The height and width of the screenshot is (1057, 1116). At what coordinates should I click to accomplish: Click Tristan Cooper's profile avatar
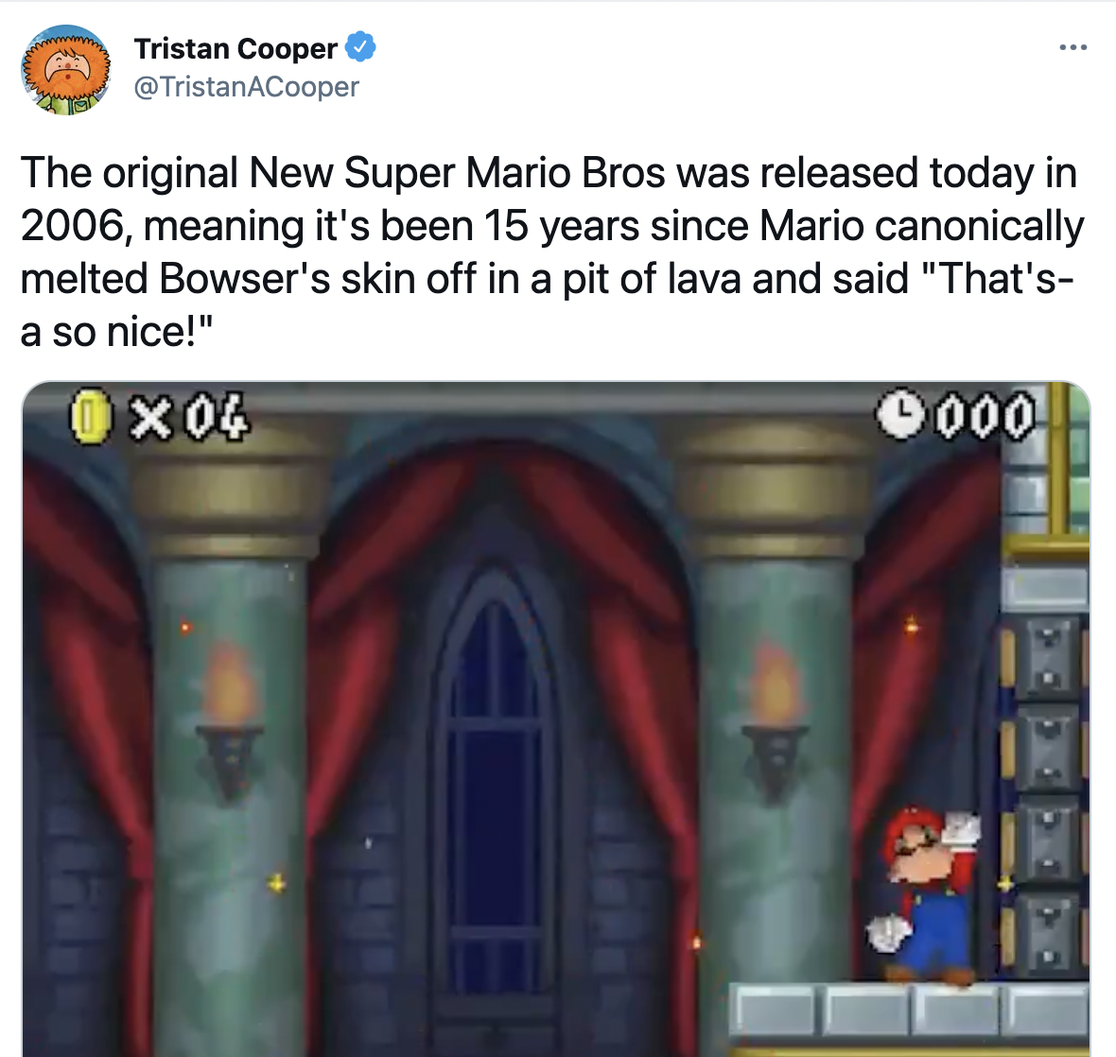tap(66, 70)
